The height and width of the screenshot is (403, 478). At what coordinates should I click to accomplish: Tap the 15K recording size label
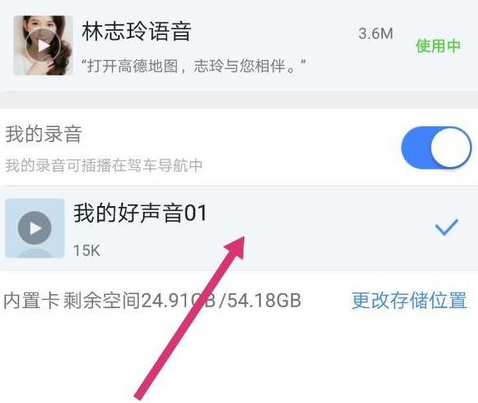pos(87,250)
